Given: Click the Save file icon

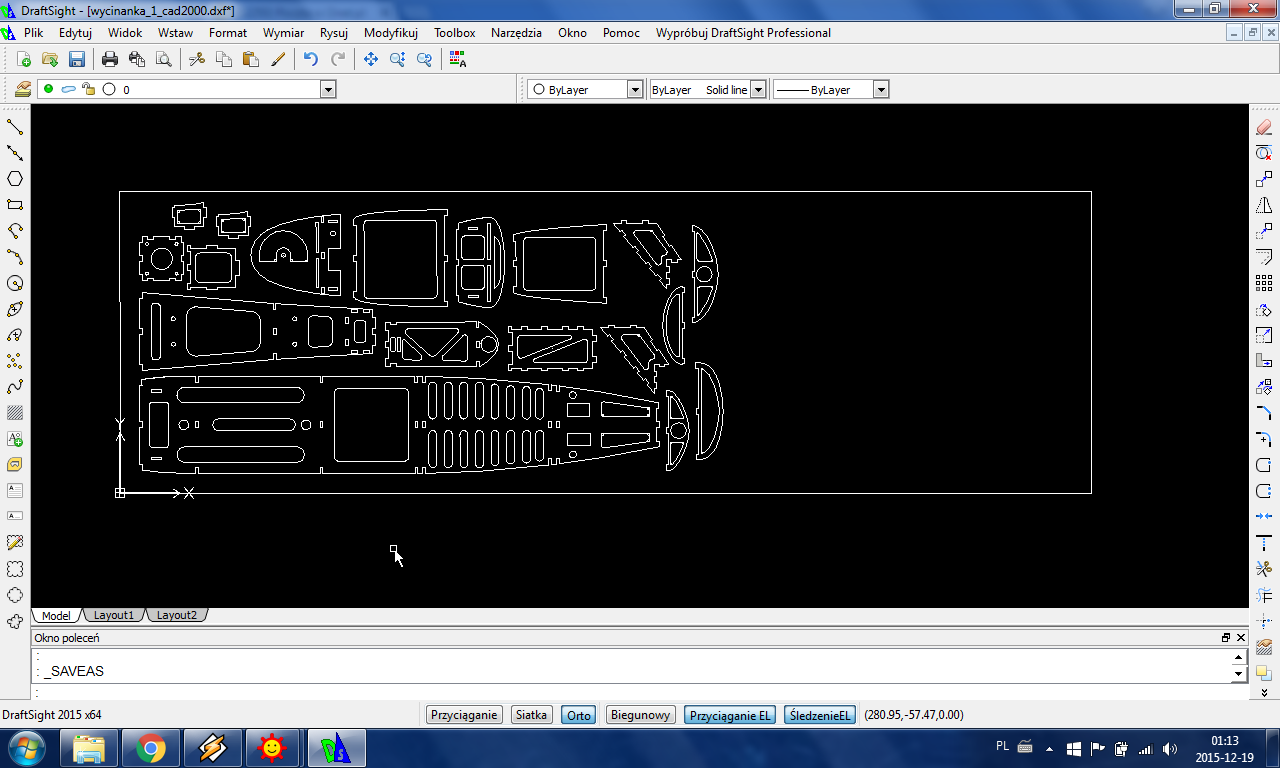Looking at the screenshot, I should click(77, 59).
